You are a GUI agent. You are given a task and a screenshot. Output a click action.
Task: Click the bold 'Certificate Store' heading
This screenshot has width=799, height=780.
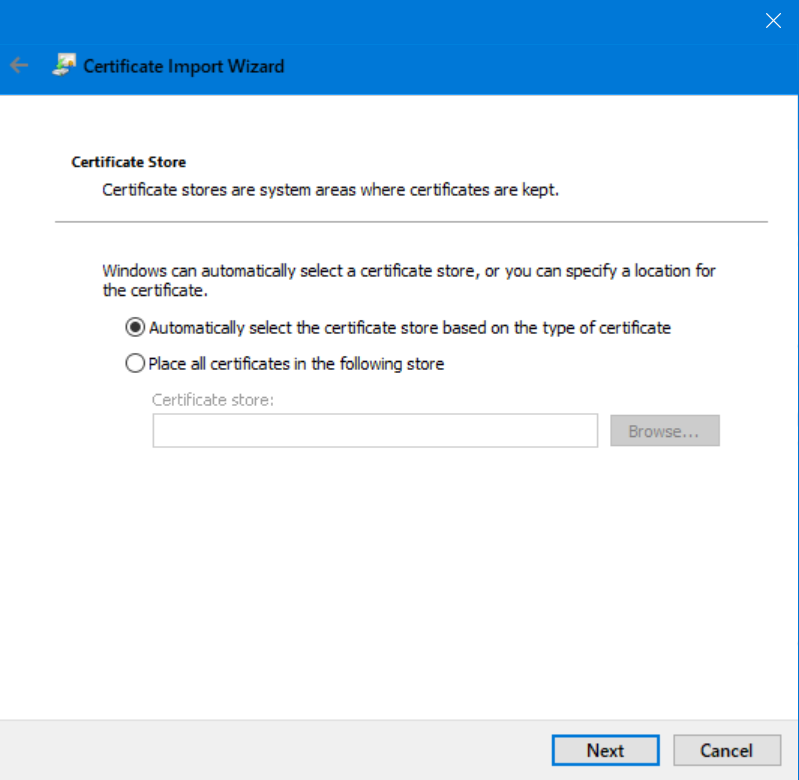[x=129, y=162]
